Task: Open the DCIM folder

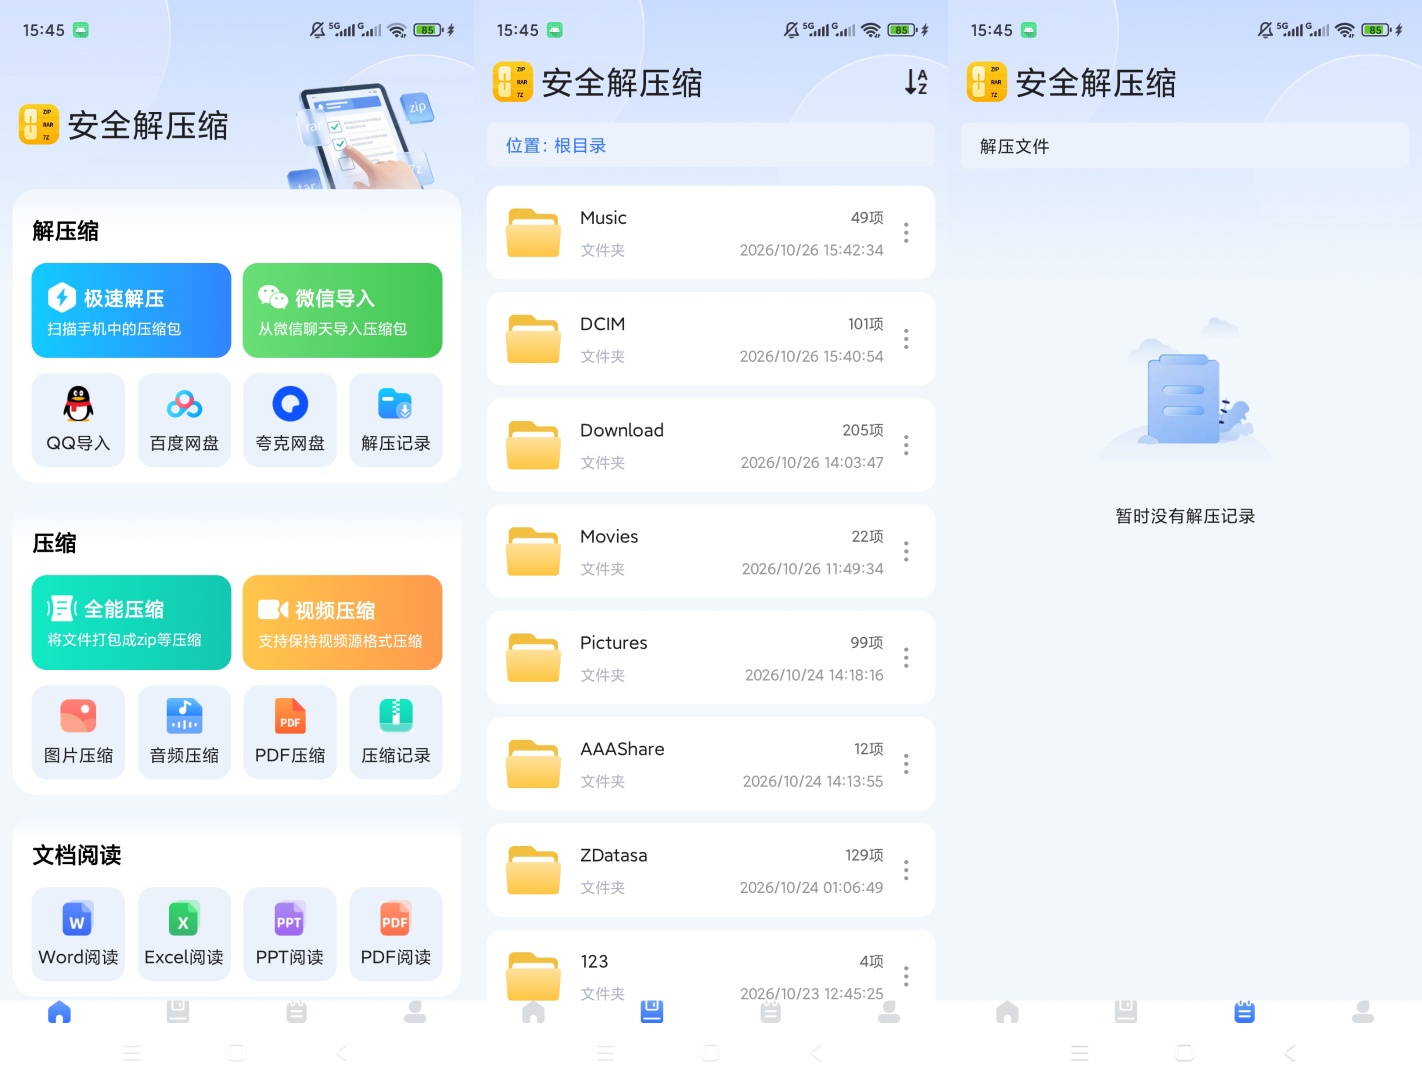Action: (x=710, y=339)
